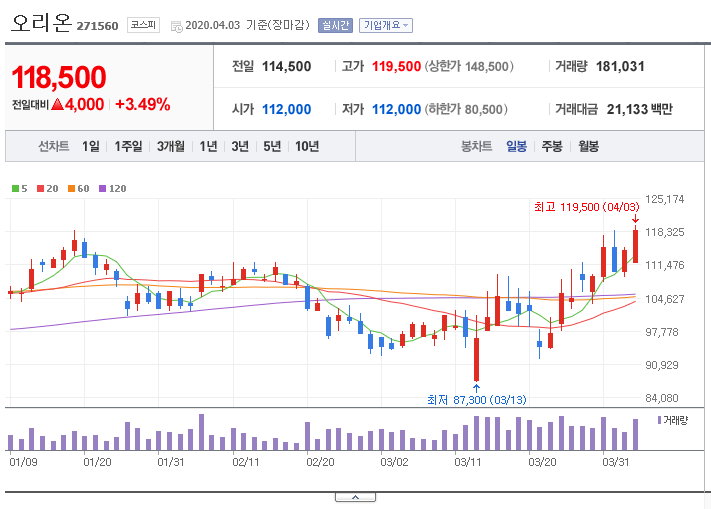The width and height of the screenshot is (711, 509).
Task: Click the red up-triangle next to 4,000
Action: coord(57,105)
